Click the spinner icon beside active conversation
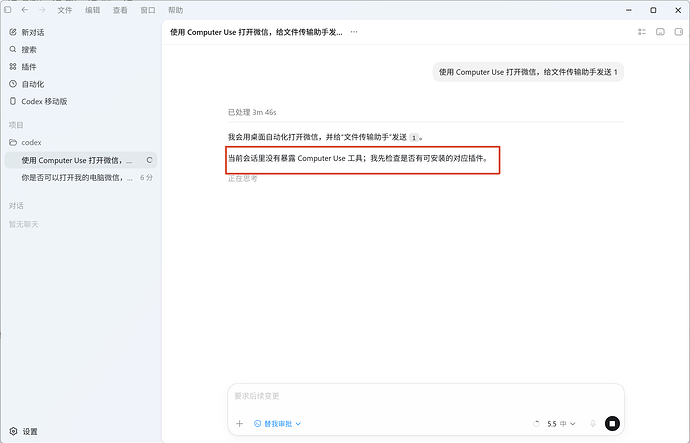This screenshot has height=443, width=690. (149, 160)
